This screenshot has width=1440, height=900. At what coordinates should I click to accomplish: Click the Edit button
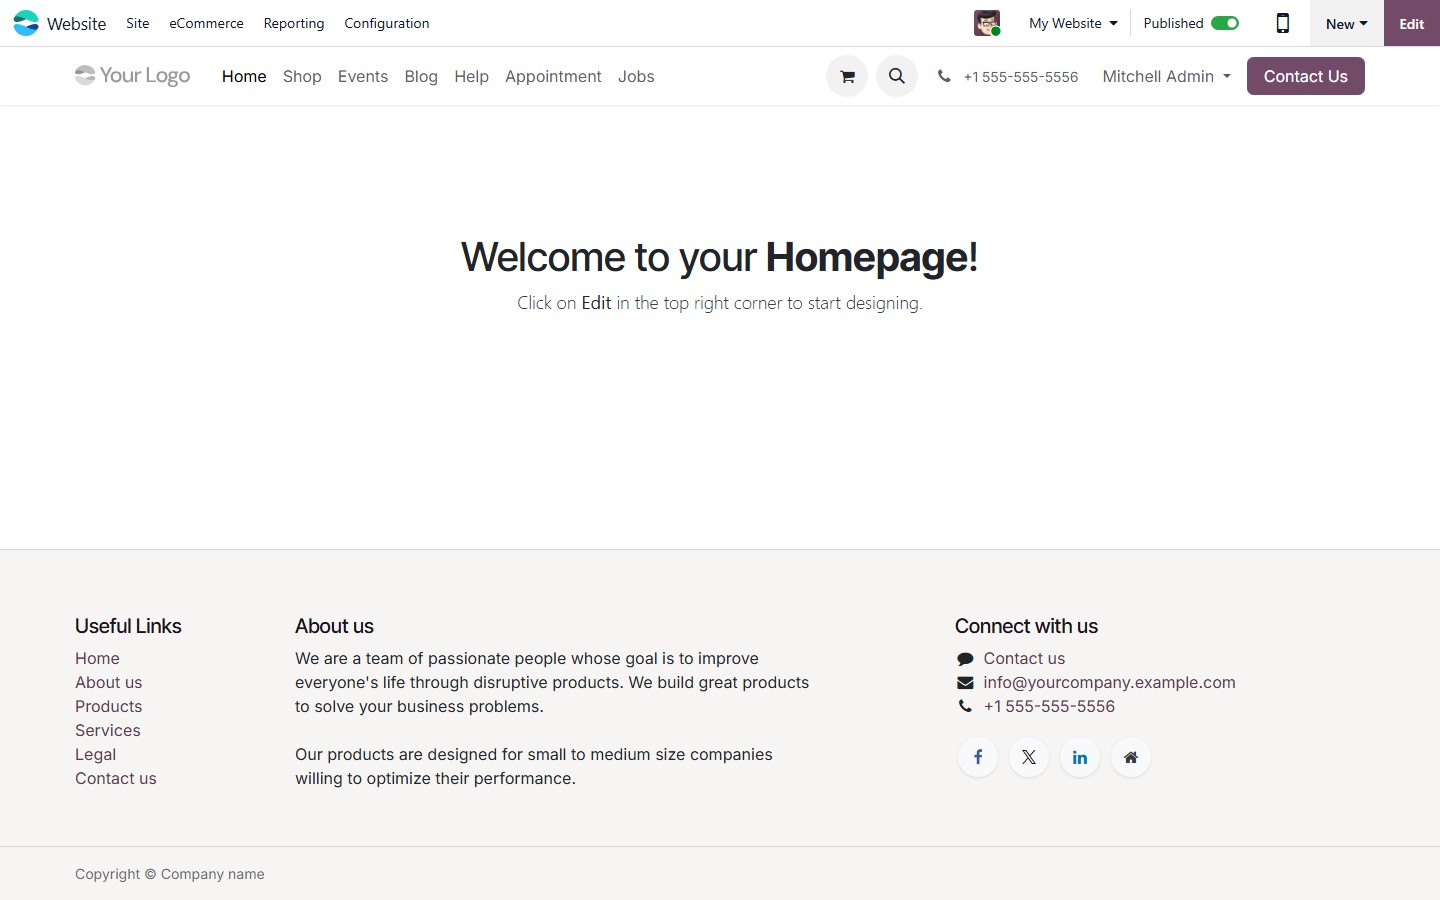click(1411, 23)
